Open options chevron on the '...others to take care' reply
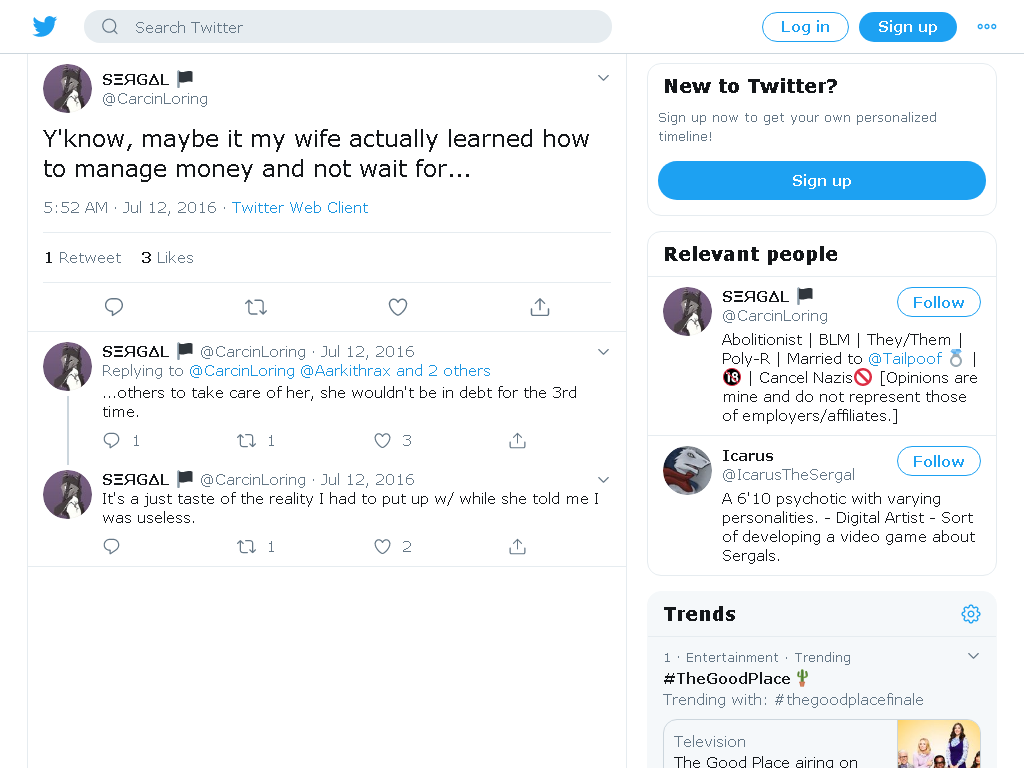The height and width of the screenshot is (768, 1024). tap(603, 351)
